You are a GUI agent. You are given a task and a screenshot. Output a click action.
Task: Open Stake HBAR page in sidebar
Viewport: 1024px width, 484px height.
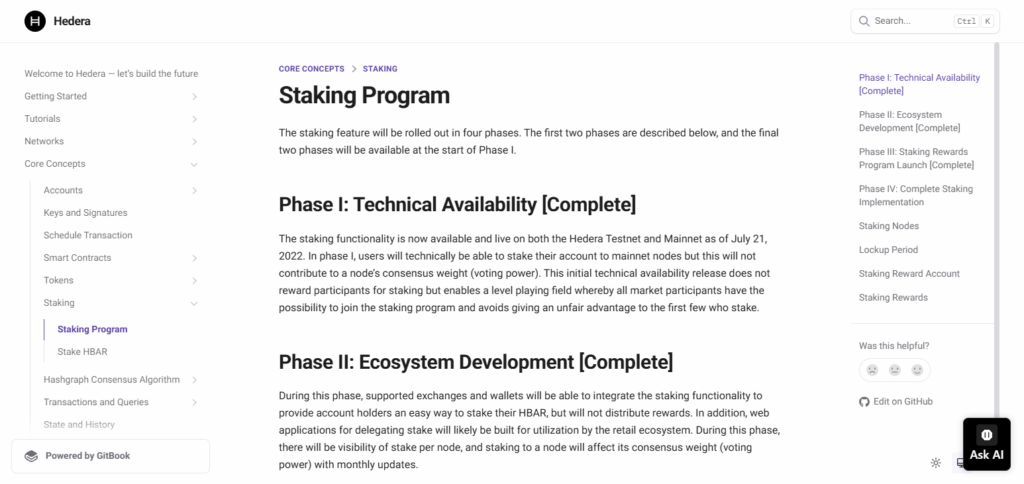(83, 351)
